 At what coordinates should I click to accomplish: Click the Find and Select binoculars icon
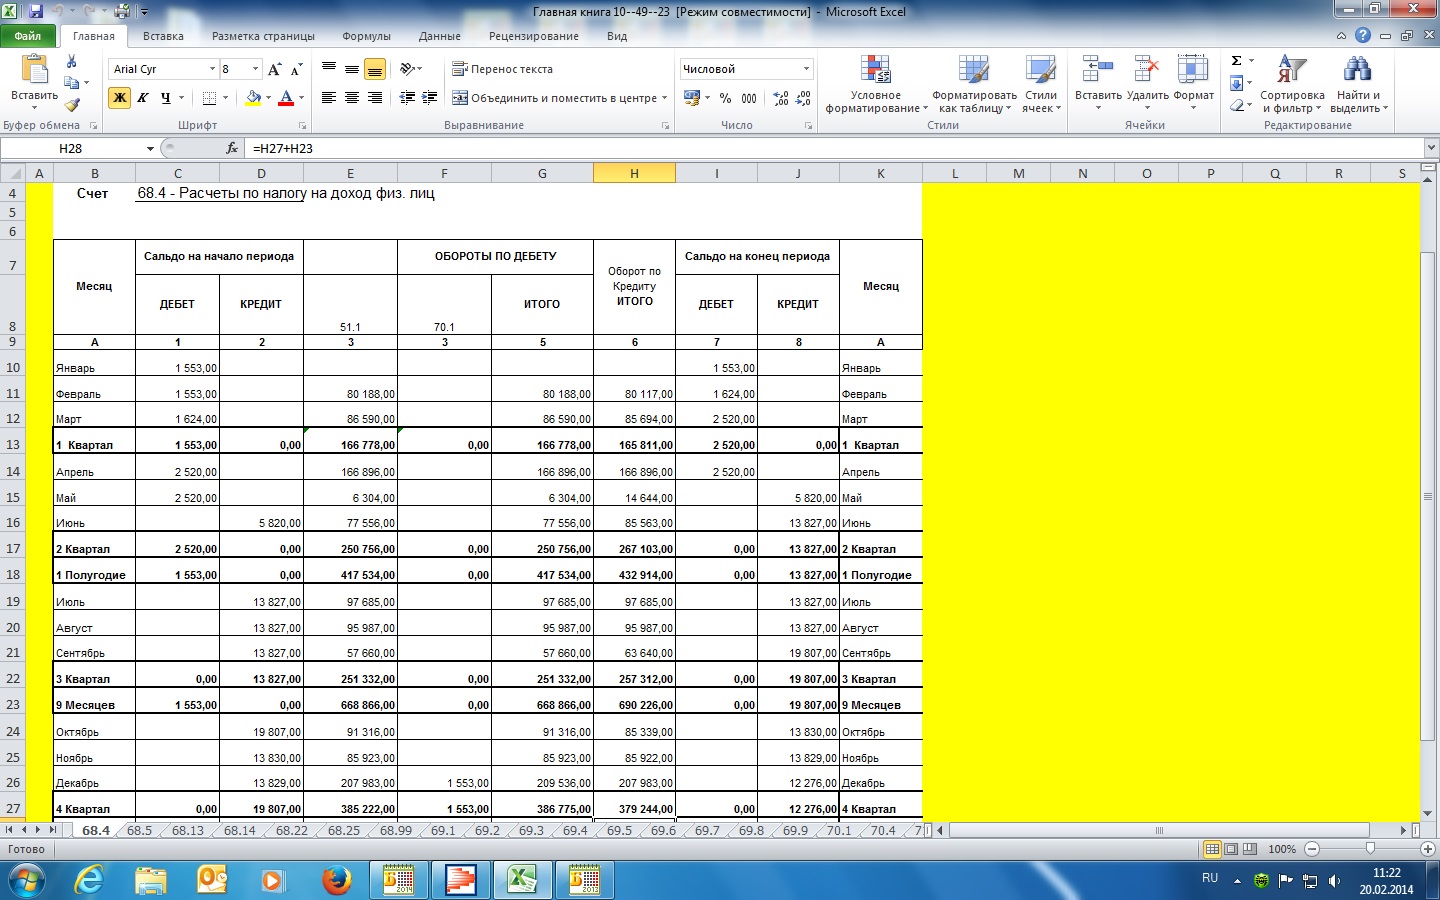pos(1357,70)
